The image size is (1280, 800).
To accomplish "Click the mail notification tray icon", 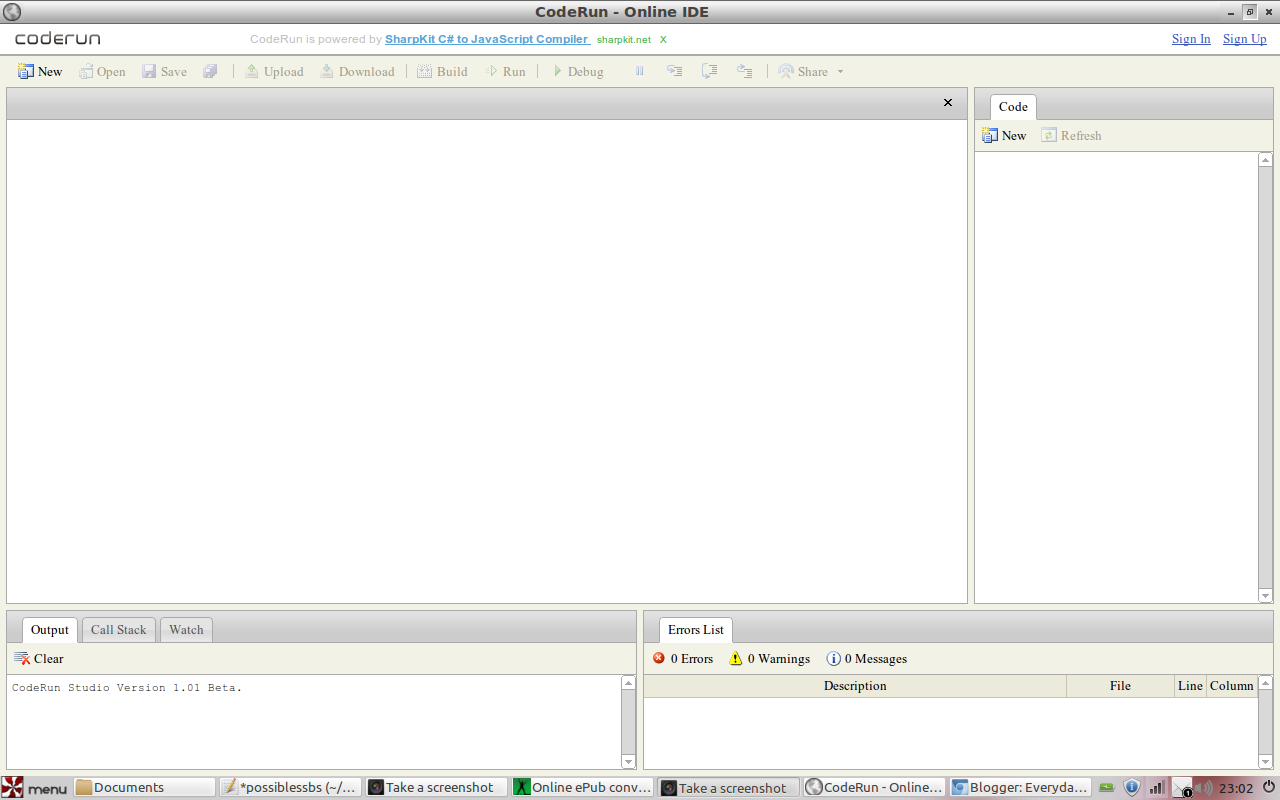I will tap(1182, 788).
